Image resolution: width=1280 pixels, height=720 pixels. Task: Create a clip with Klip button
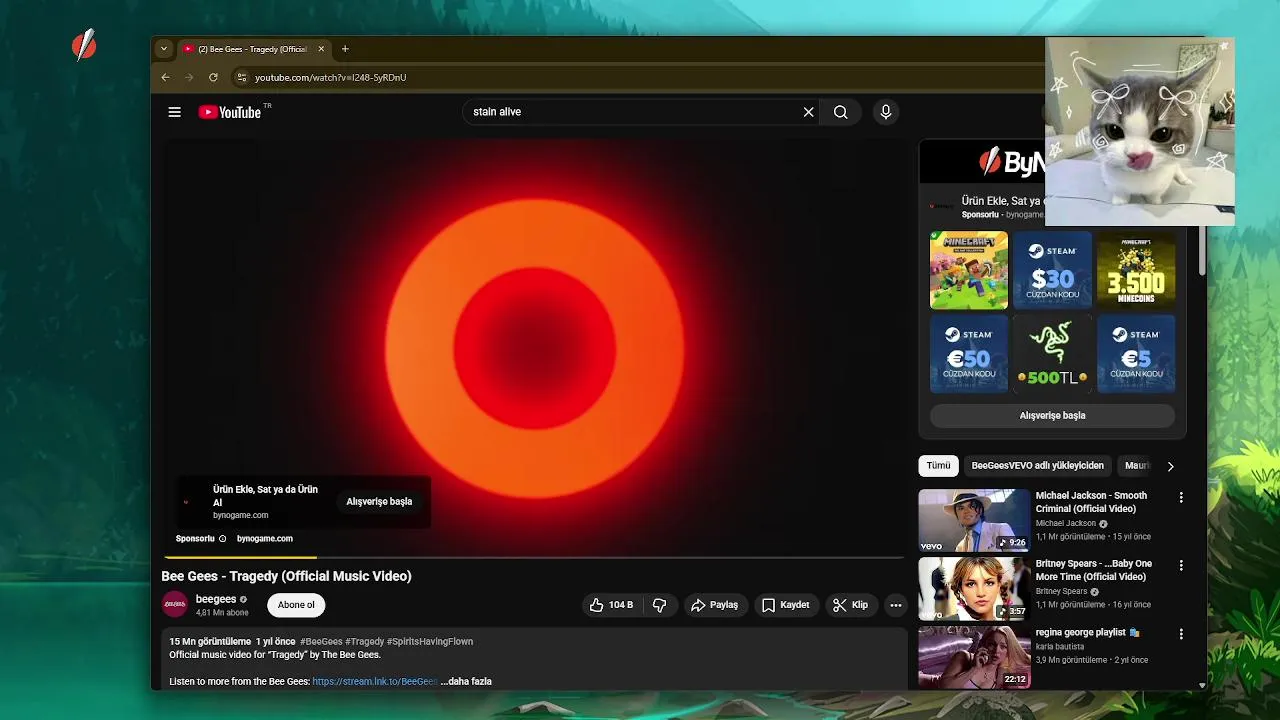click(850, 605)
